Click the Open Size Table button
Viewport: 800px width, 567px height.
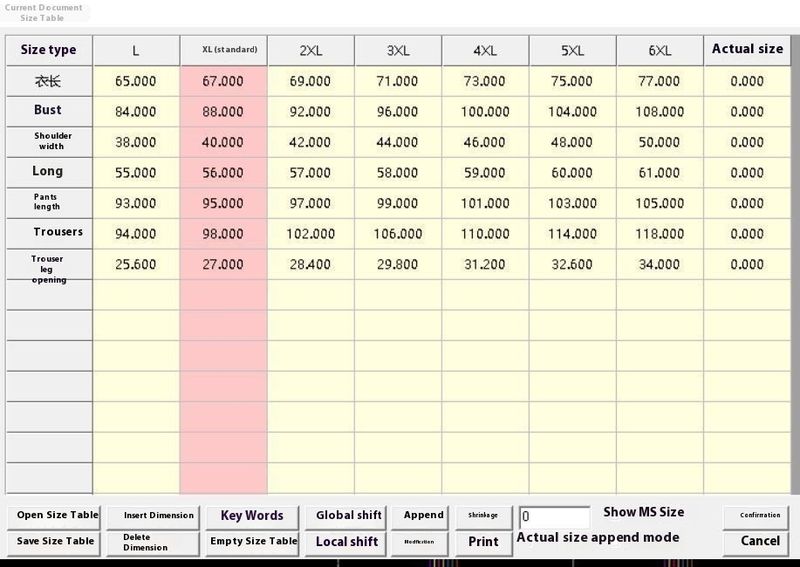point(57,515)
